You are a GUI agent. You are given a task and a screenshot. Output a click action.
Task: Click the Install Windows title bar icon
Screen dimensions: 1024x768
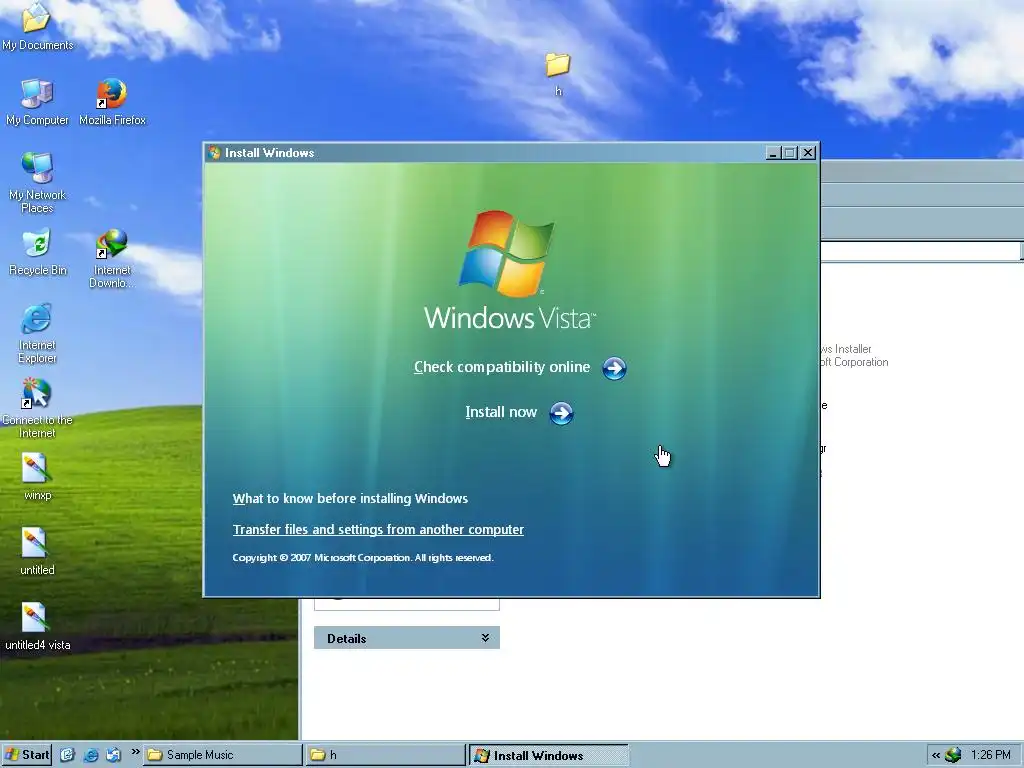pos(215,153)
